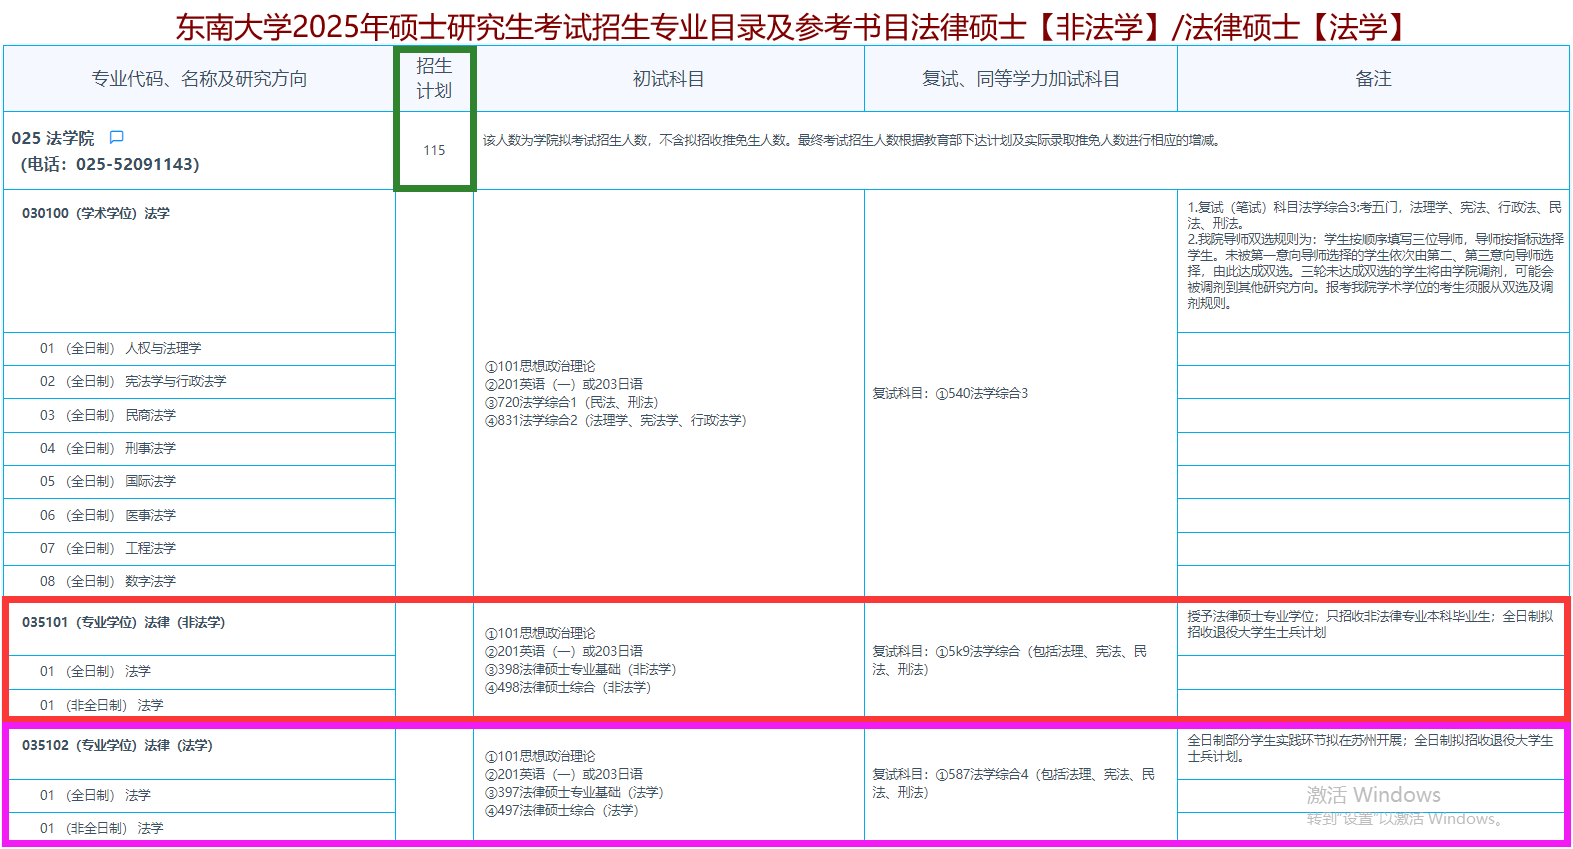Select direction 03 民商法学
The height and width of the screenshot is (849, 1573).
[x=108, y=415]
